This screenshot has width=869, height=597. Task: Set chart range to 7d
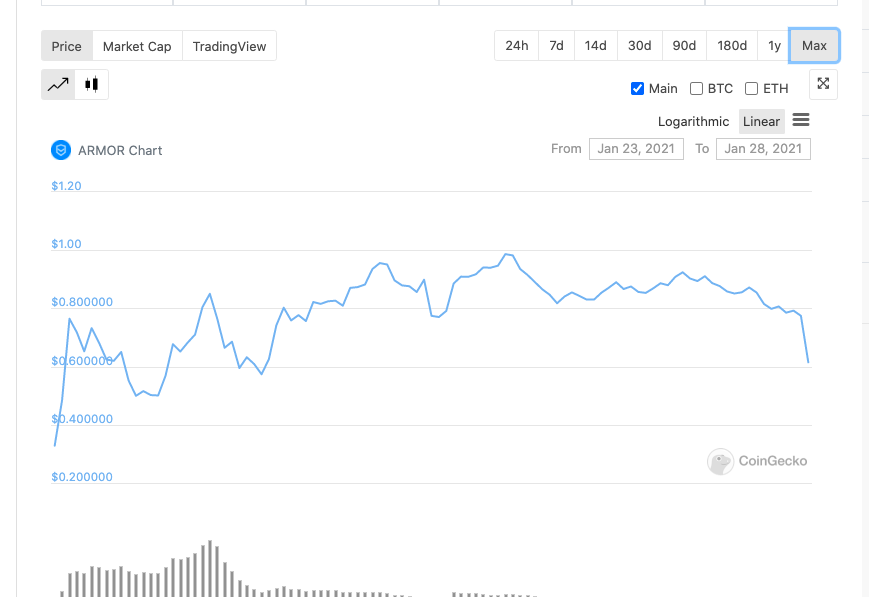point(556,46)
